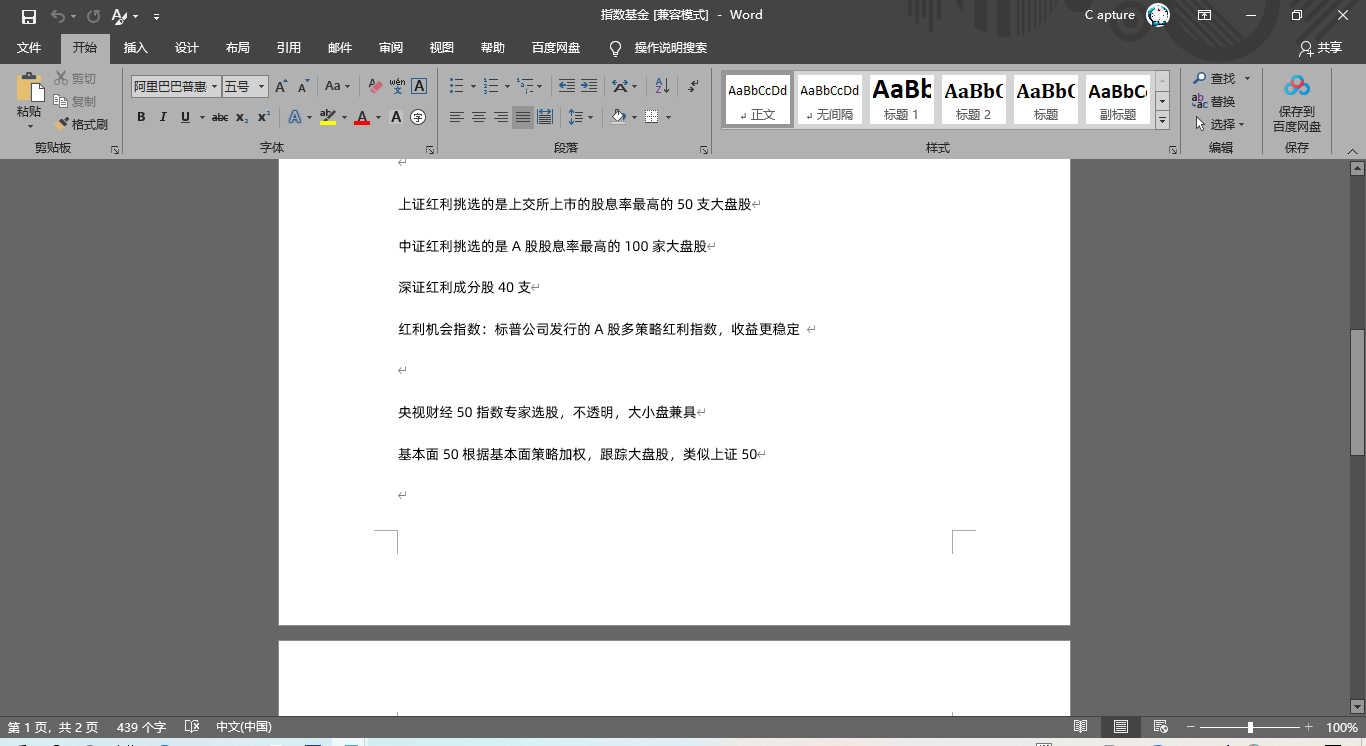Toggle bold formatting
Viewport: 1366px width, 746px height.
point(141,117)
